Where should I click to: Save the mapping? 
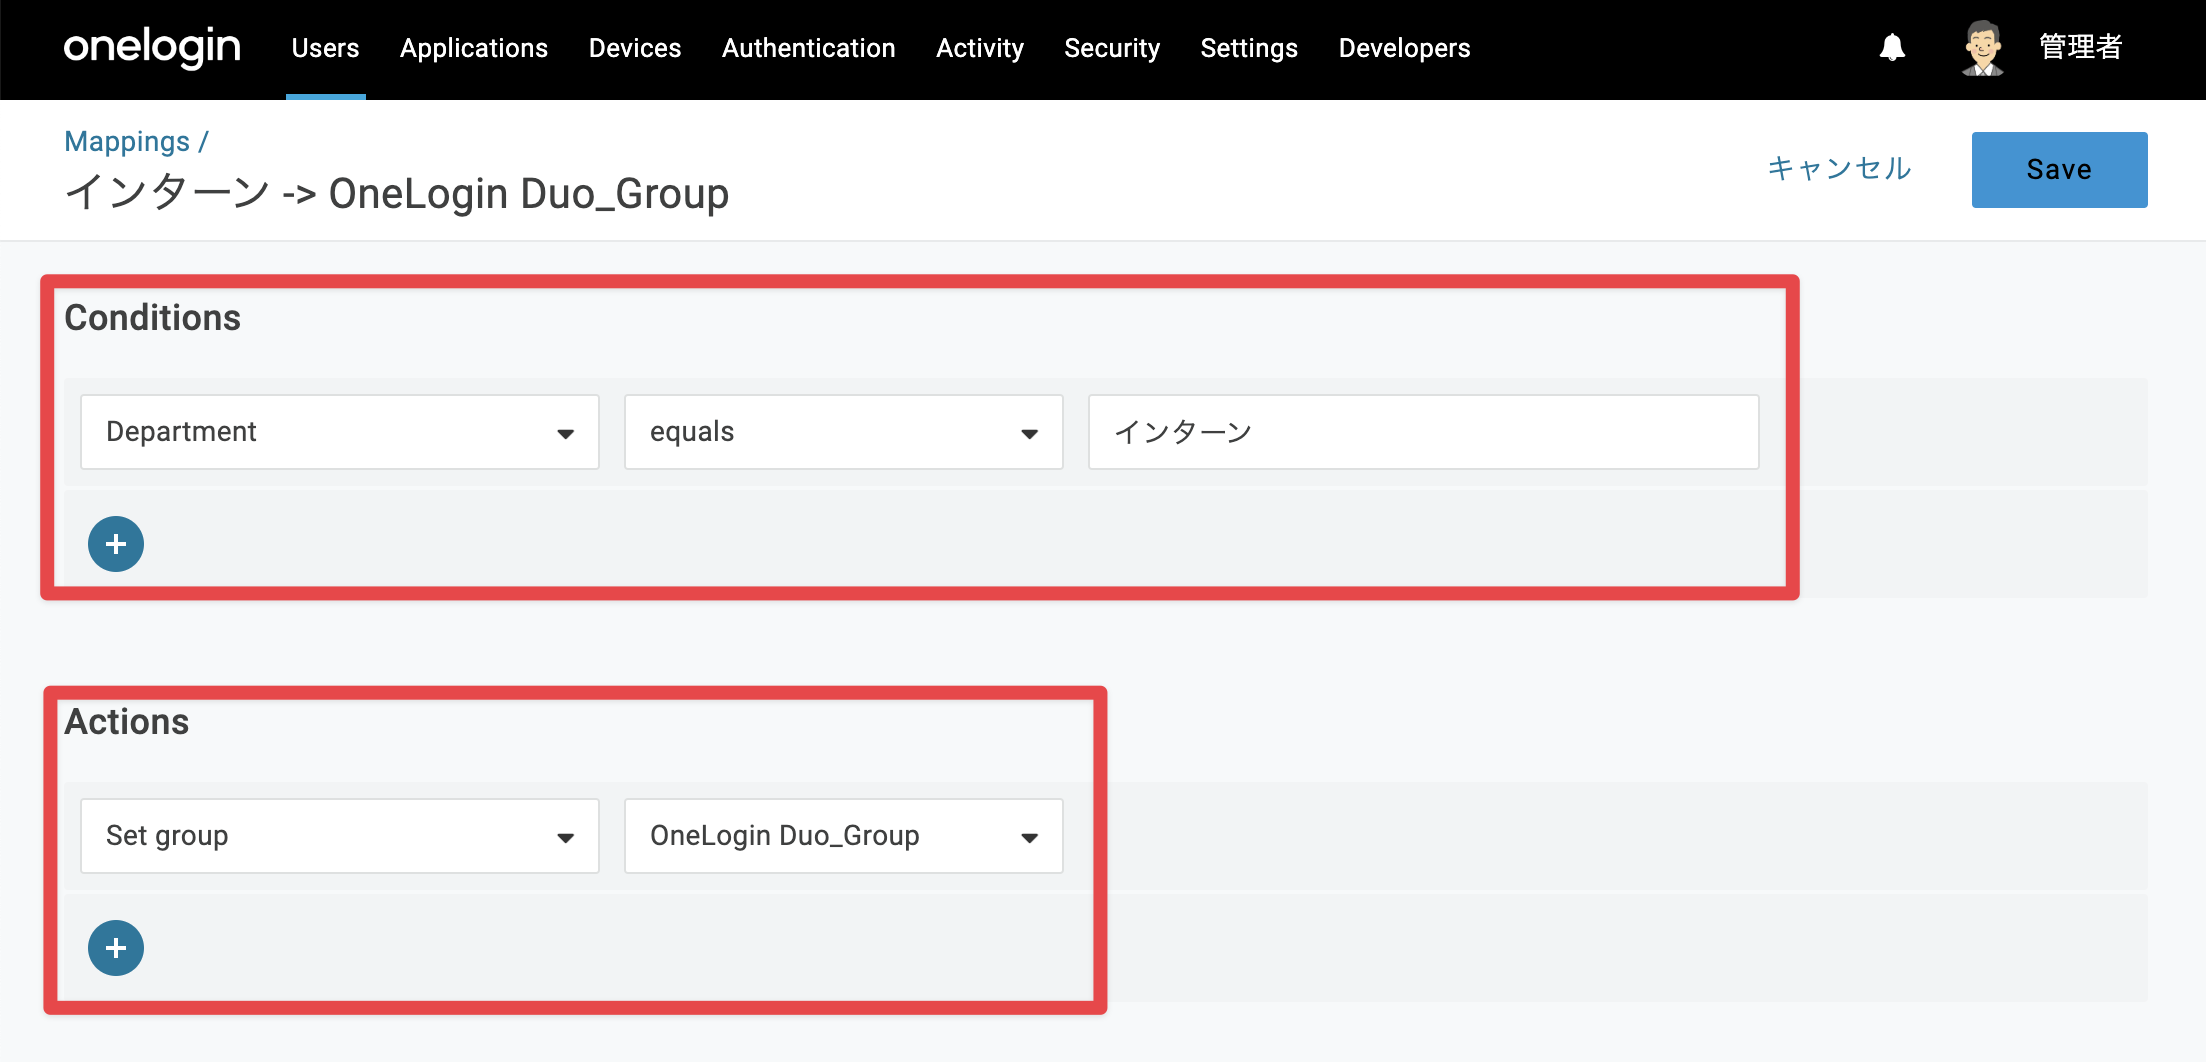pyautogui.click(x=2060, y=170)
